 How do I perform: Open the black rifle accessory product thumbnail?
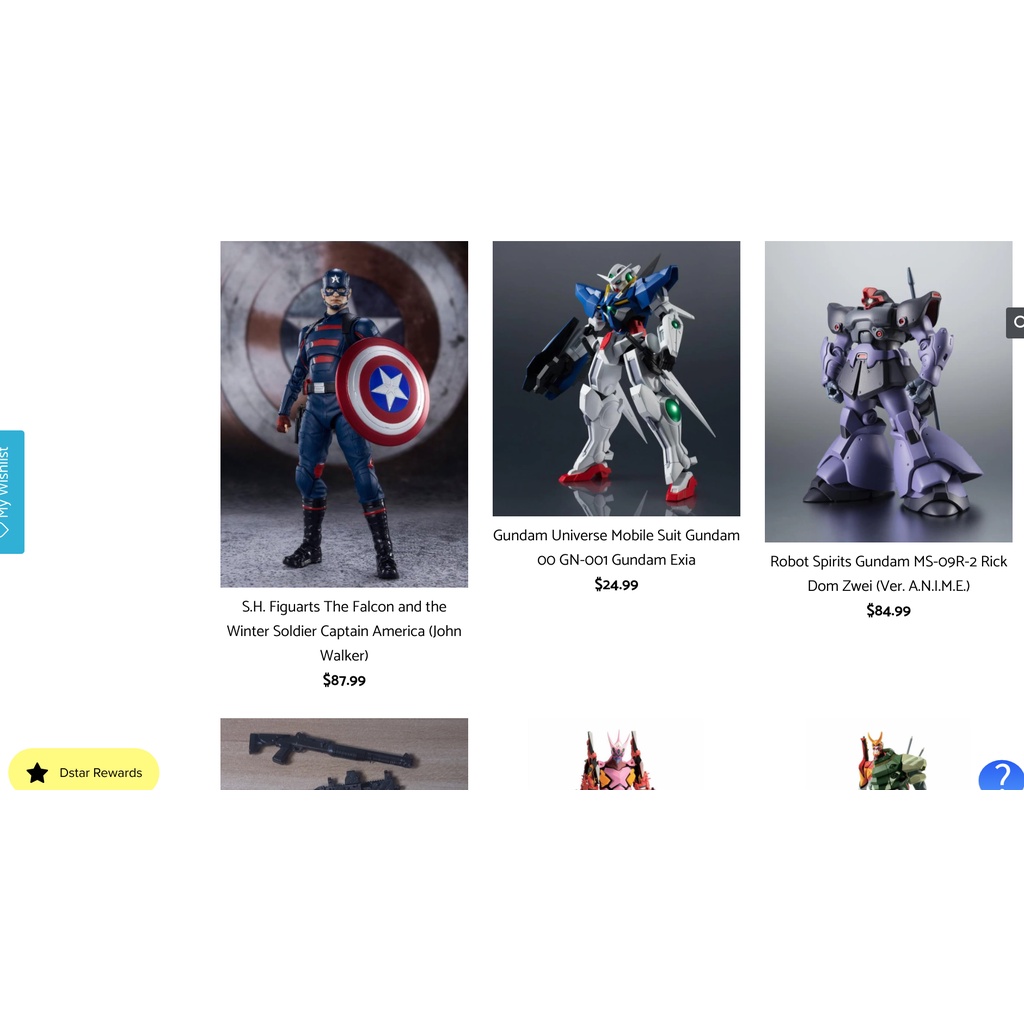click(x=344, y=754)
